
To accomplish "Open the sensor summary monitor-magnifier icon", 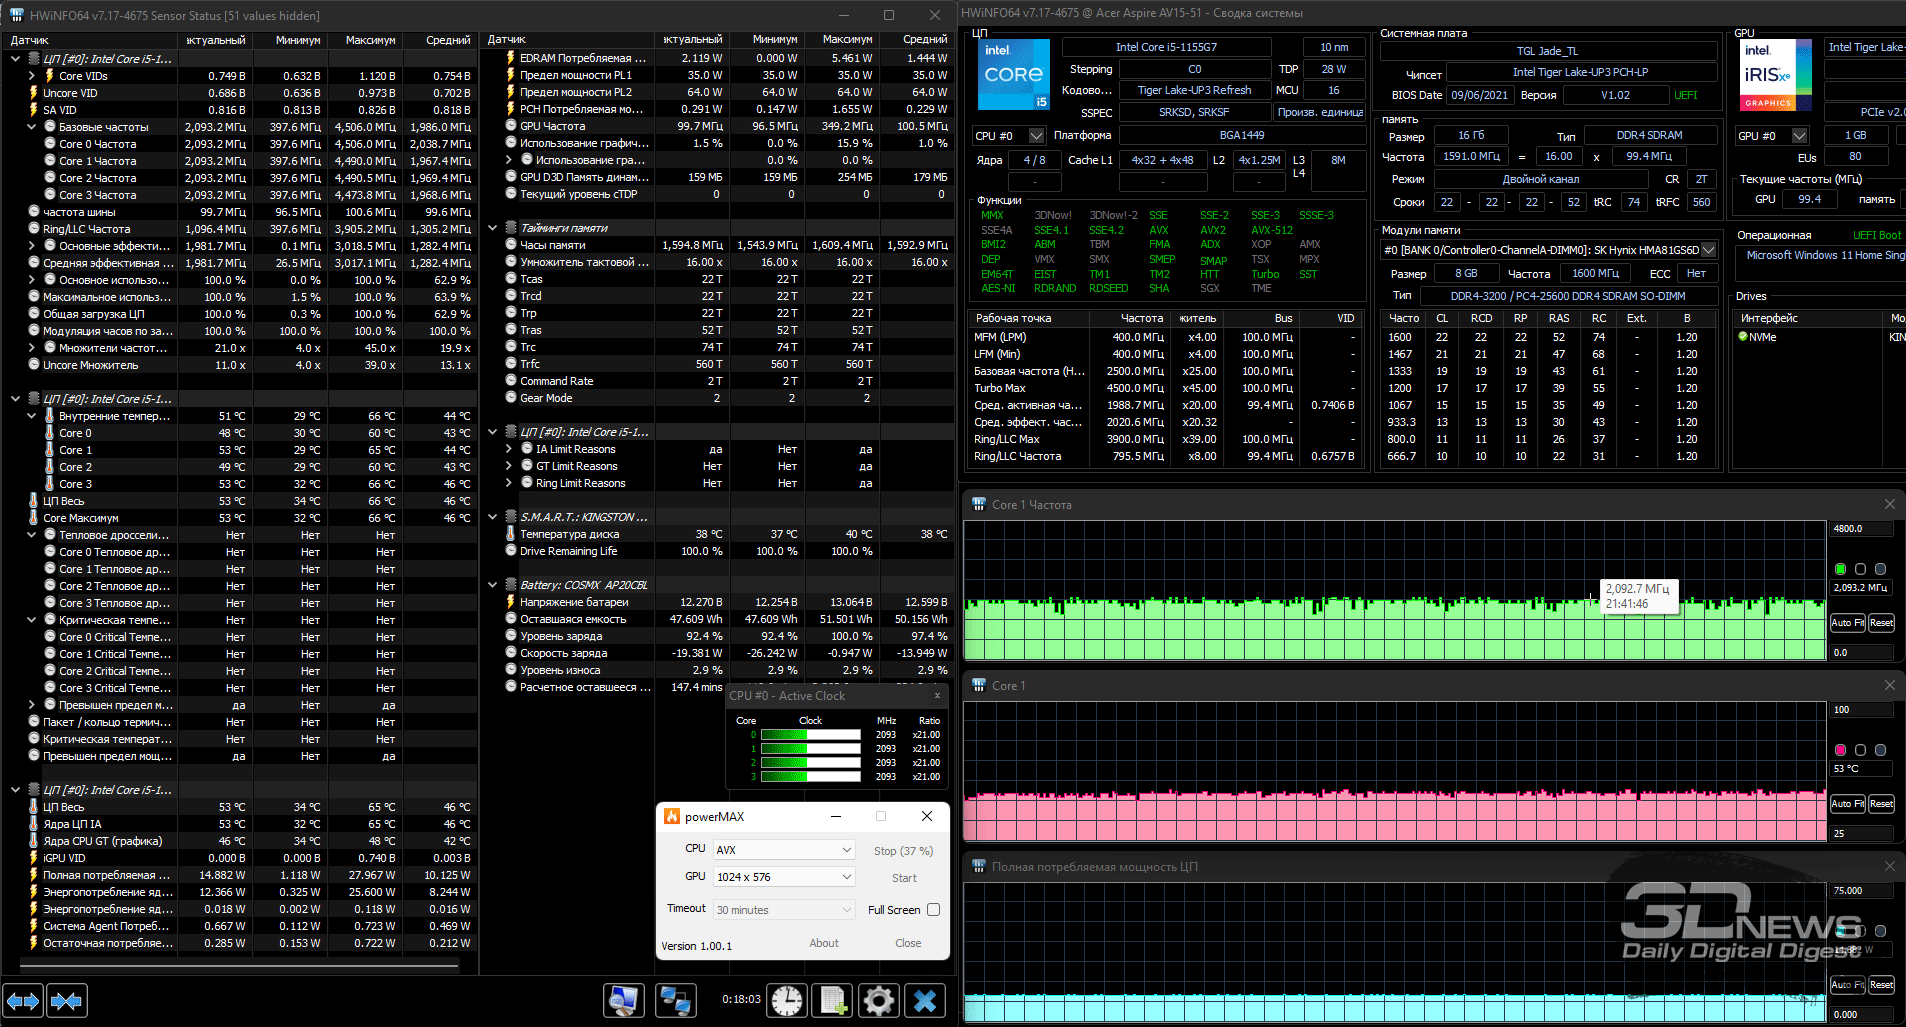I will [x=624, y=1000].
